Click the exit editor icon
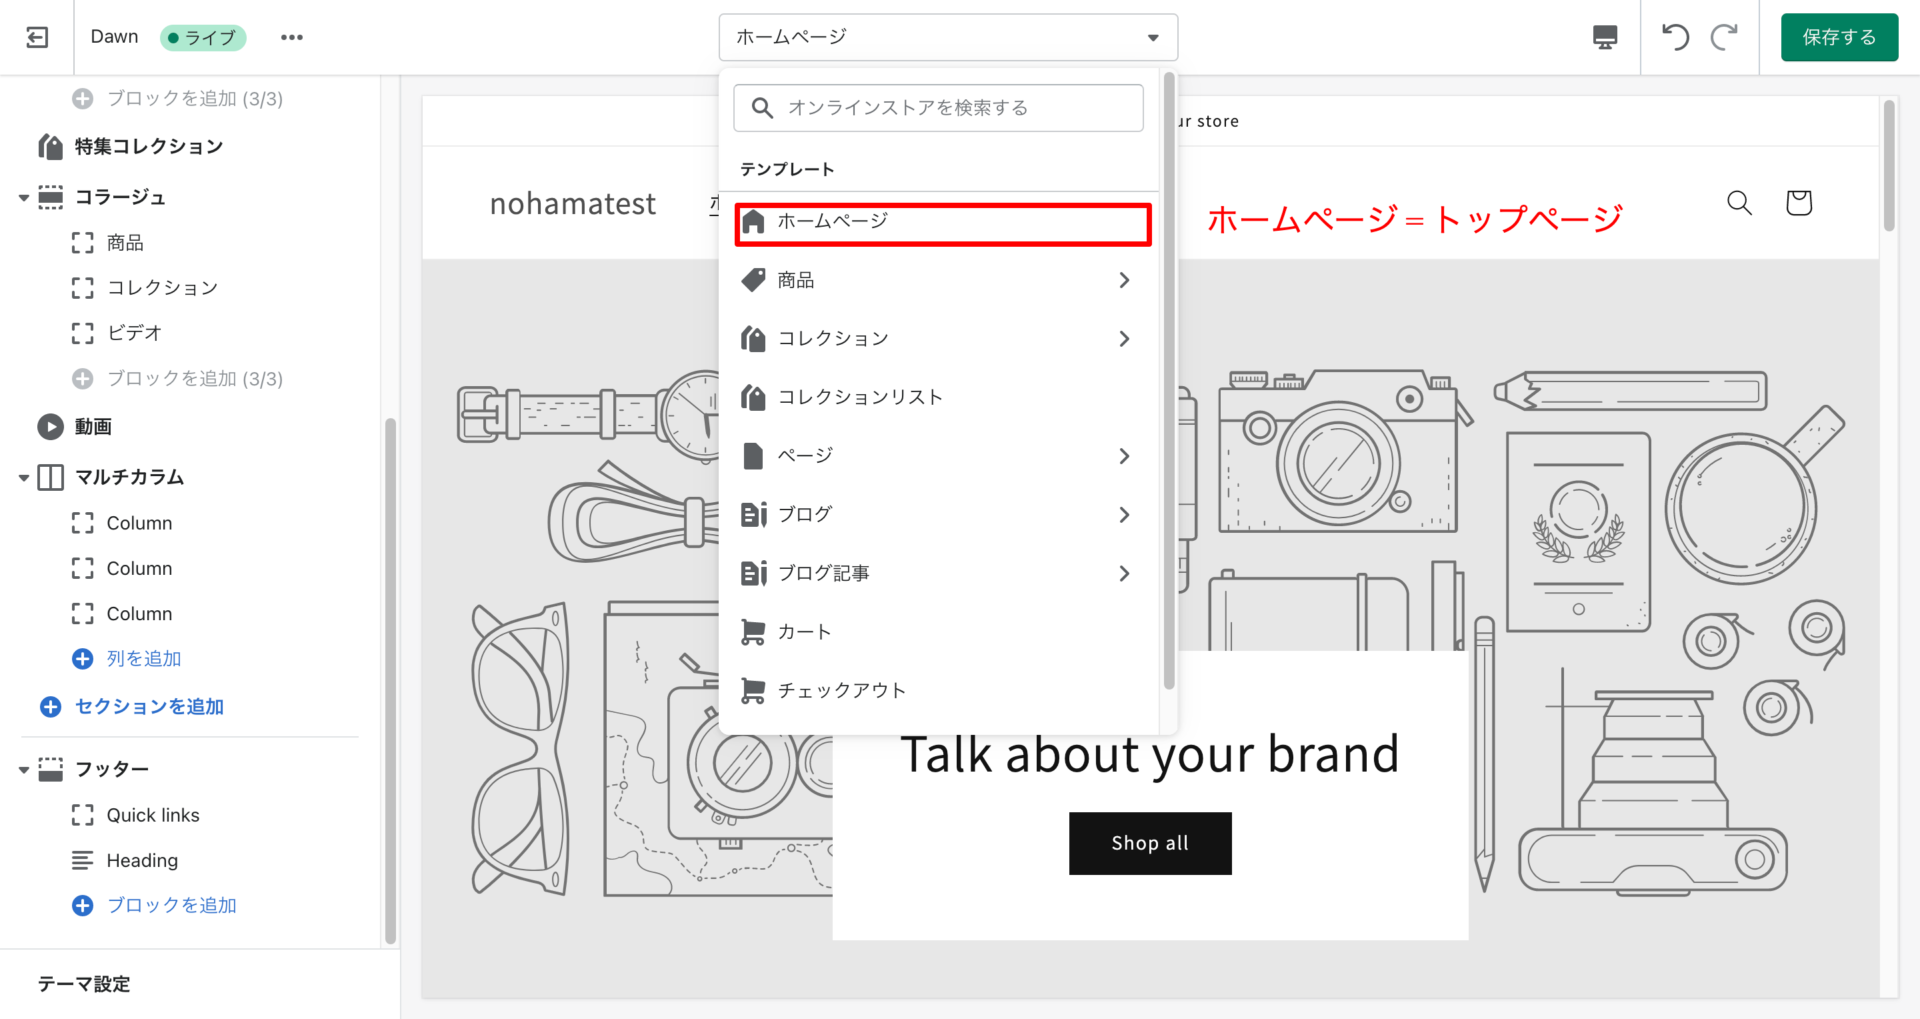The image size is (1920, 1019). (37, 38)
